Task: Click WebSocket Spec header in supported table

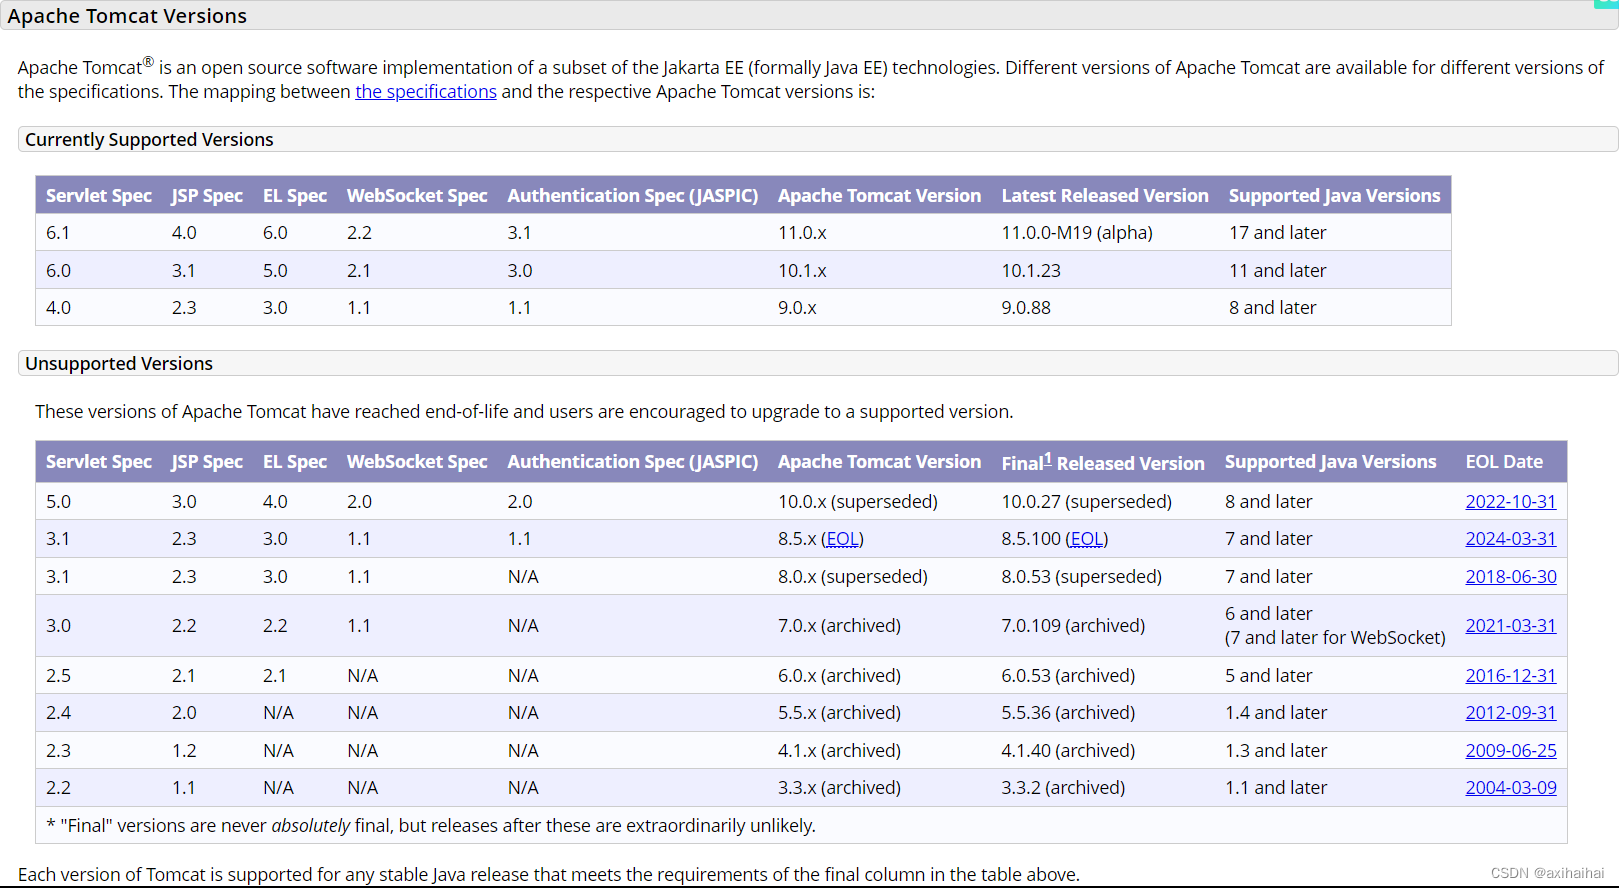Action: (x=417, y=196)
